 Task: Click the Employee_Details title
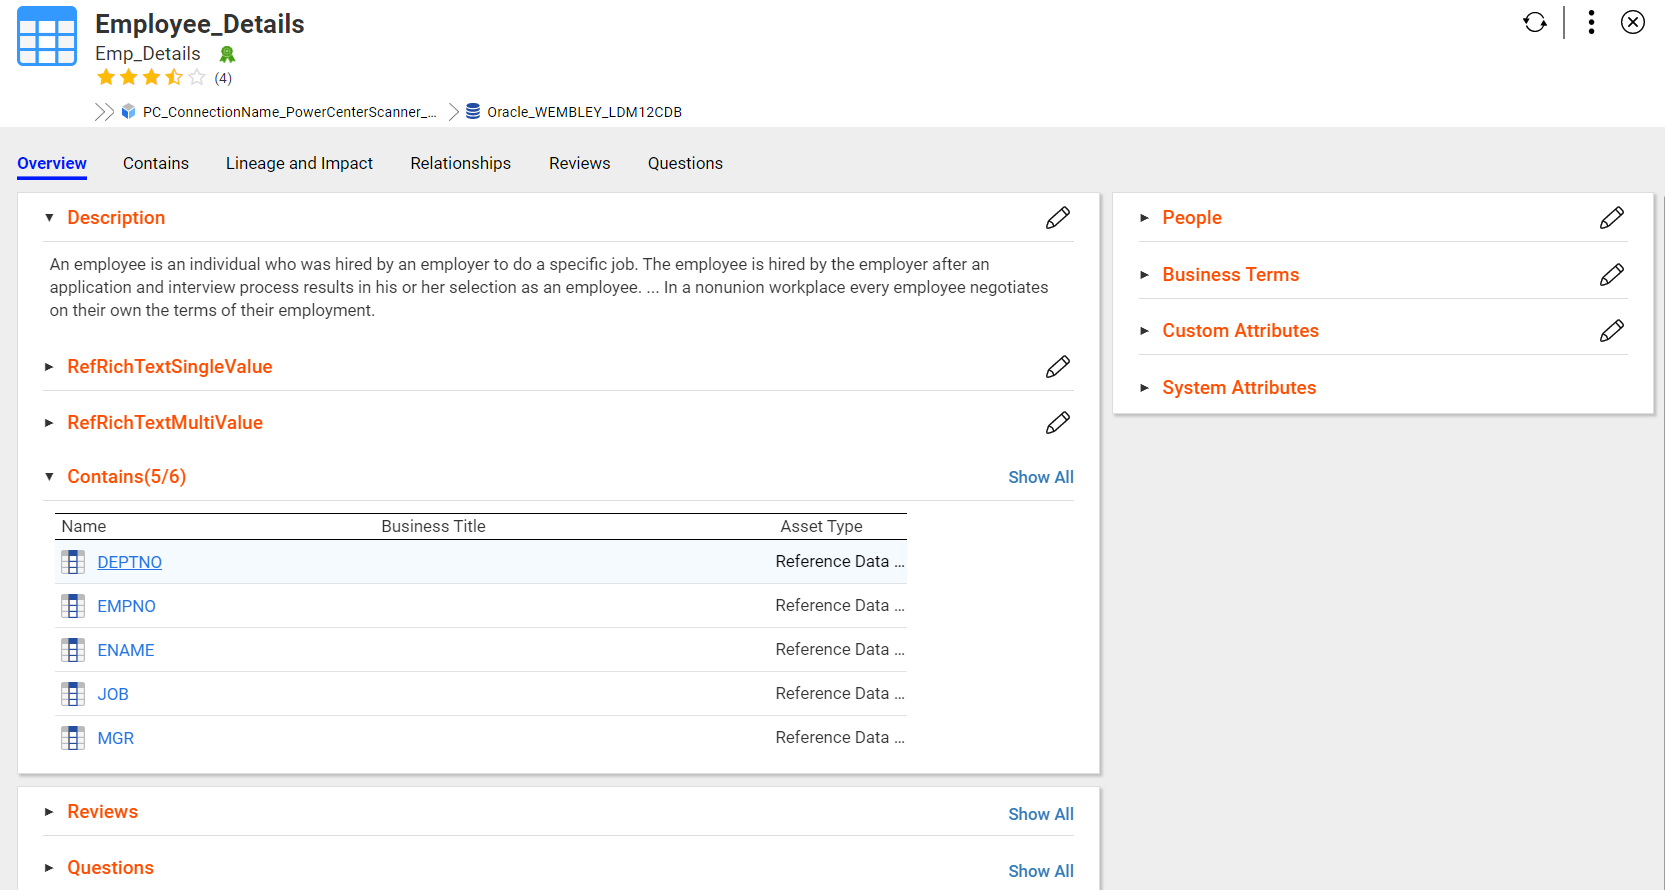coord(200,24)
